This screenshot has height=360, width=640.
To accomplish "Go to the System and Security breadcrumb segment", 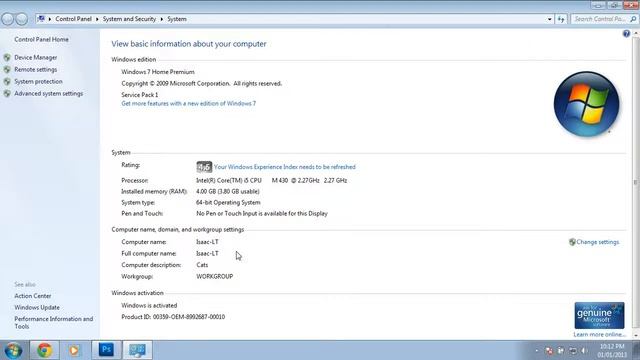I will (x=129, y=19).
